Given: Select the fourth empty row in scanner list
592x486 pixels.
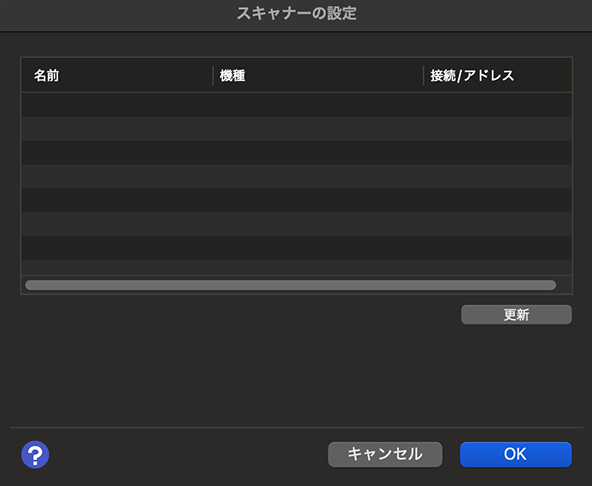Looking at the screenshot, I should [x=296, y=176].
